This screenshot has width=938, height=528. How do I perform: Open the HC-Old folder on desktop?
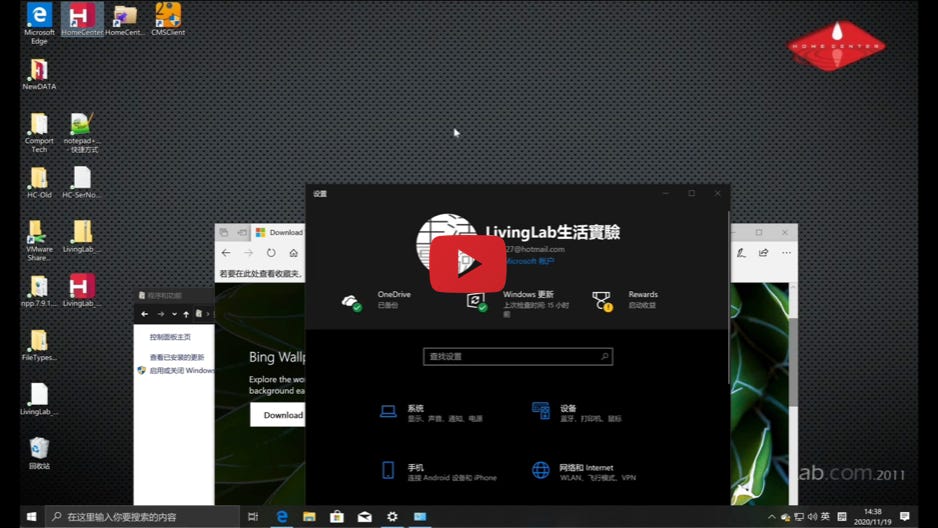point(39,182)
